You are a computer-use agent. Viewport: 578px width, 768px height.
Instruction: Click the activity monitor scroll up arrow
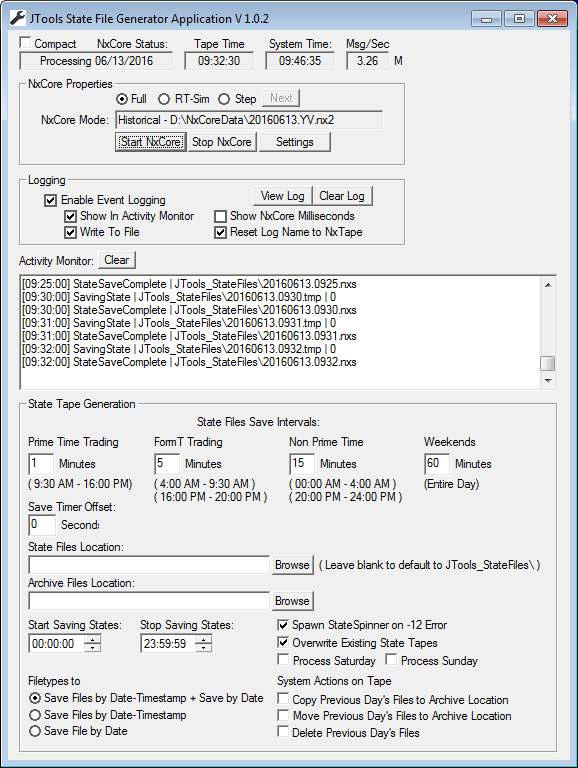coord(548,285)
